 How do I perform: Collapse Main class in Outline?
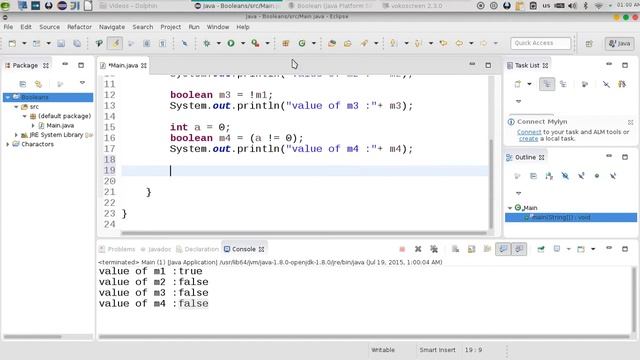(510, 208)
